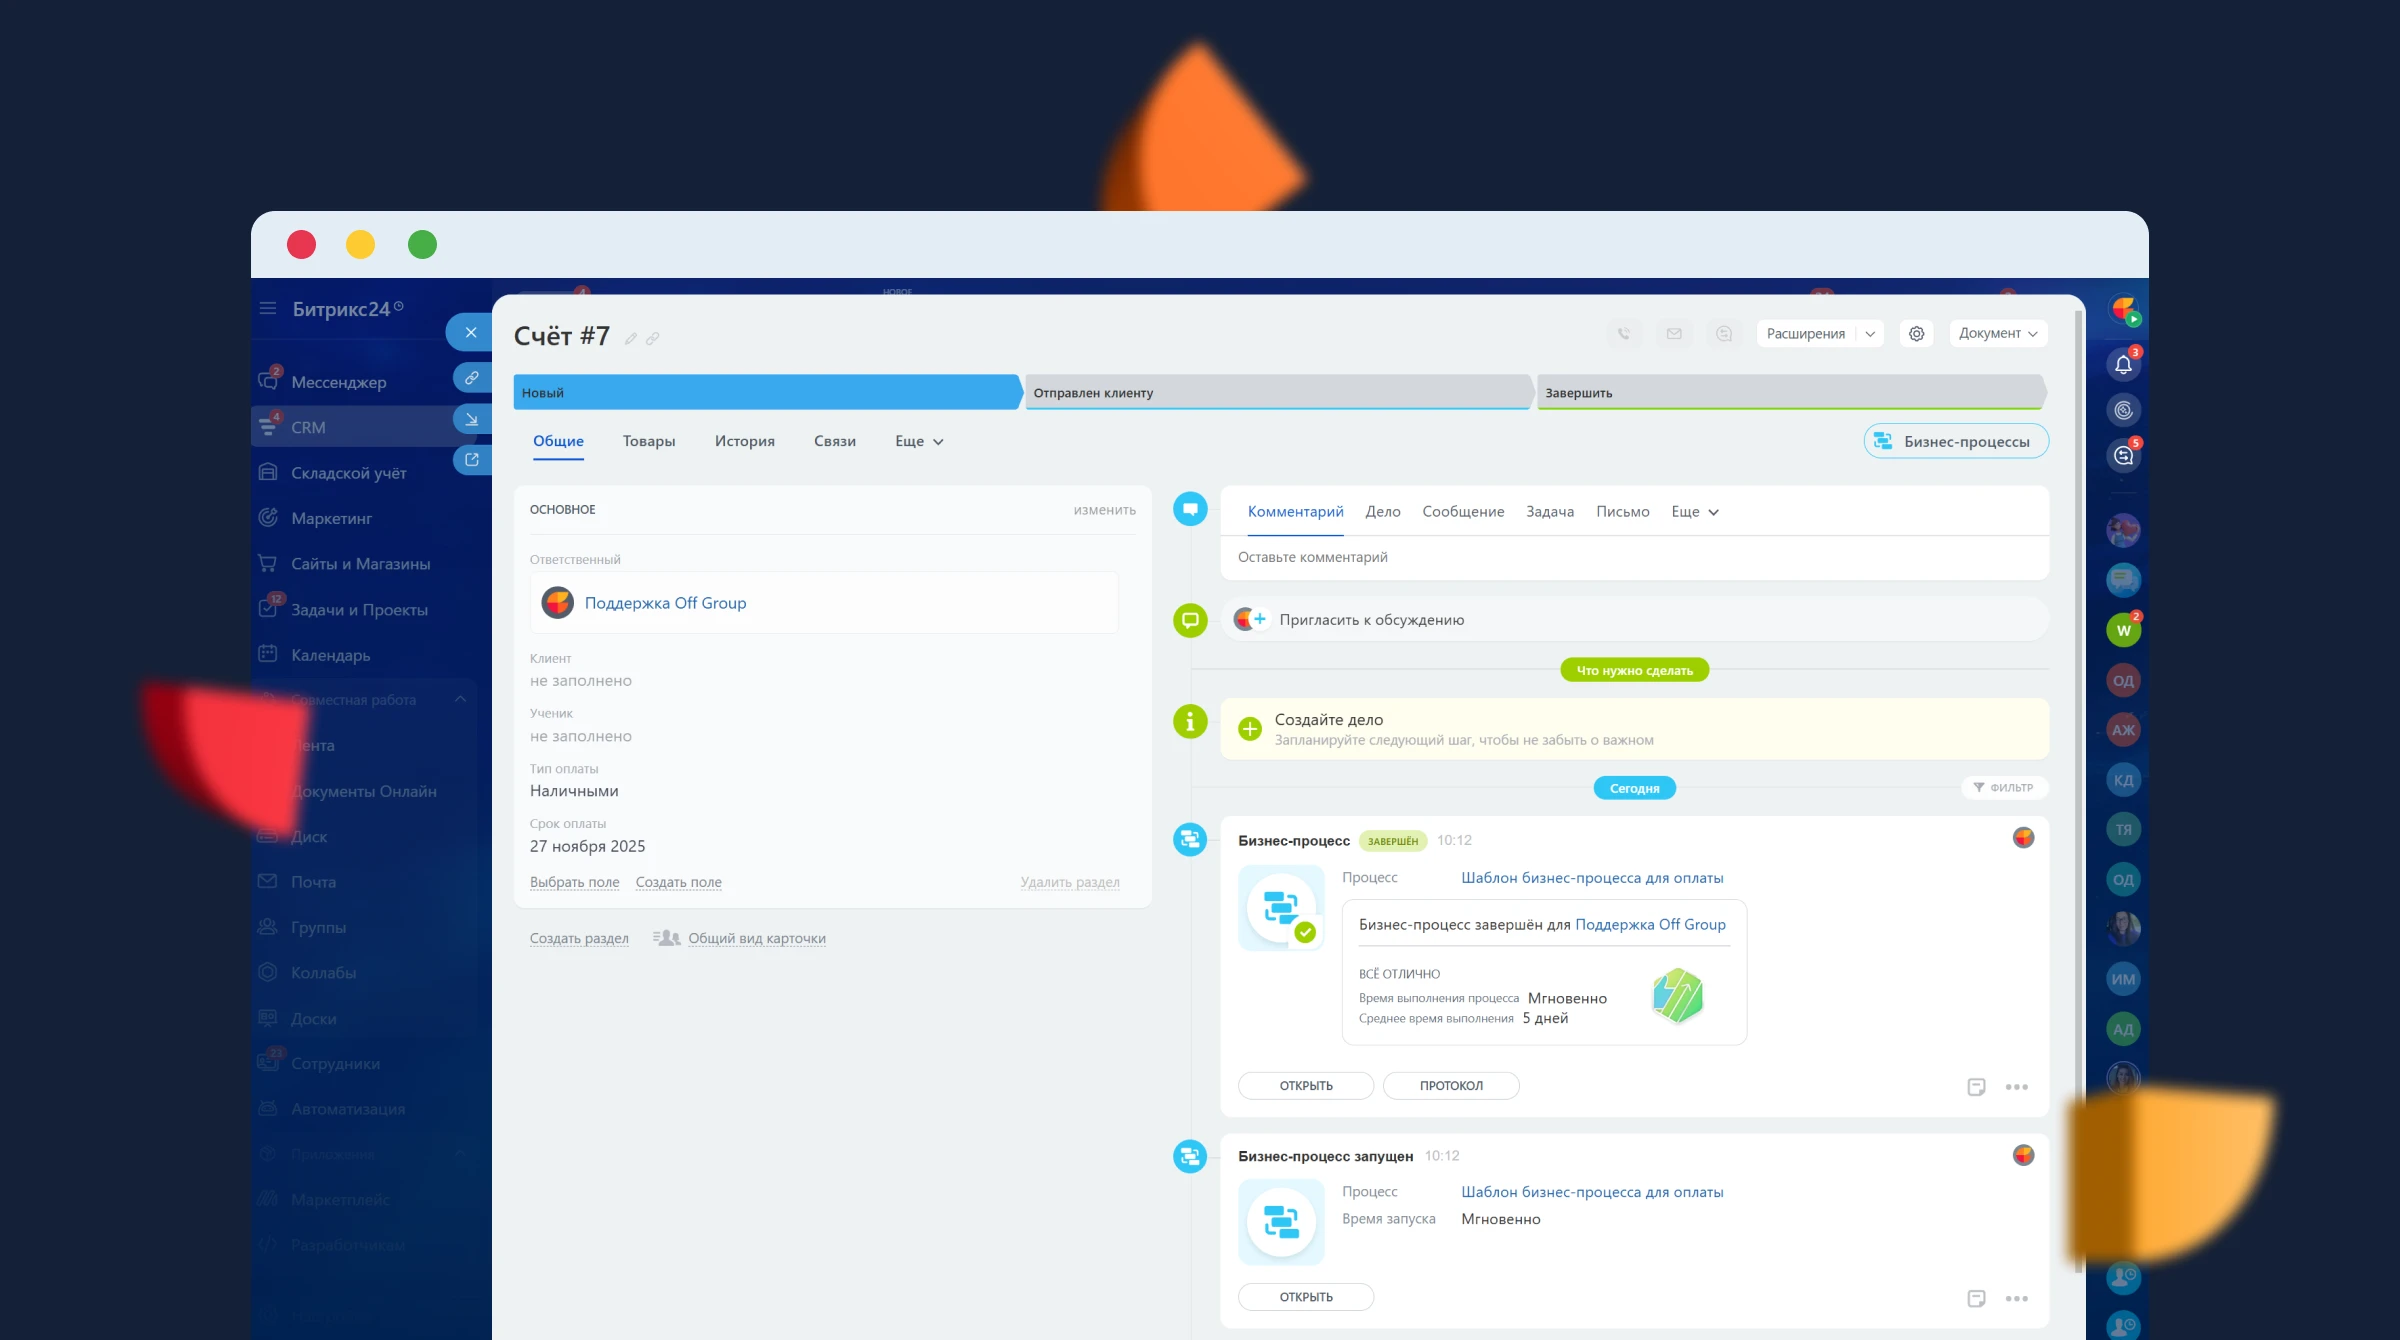Open the Документ dropdown
Screen dimensions: 2400x1340
1997,334
